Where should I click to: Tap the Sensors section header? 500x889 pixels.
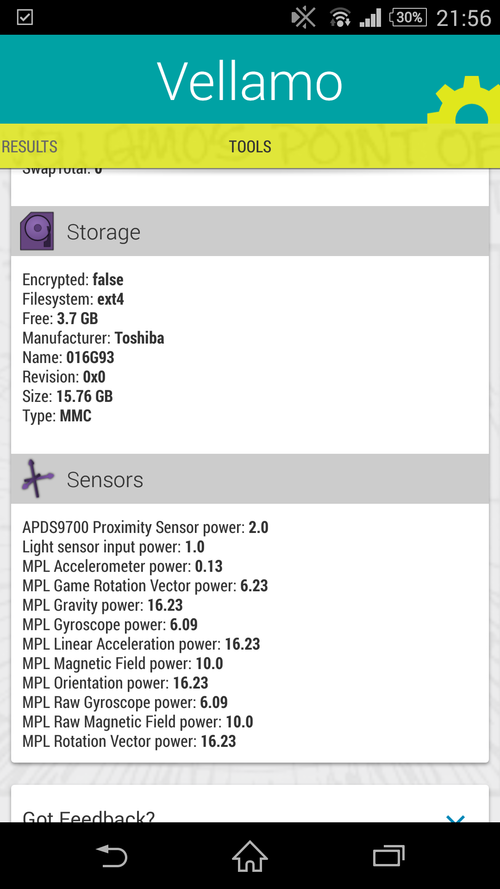coord(250,479)
